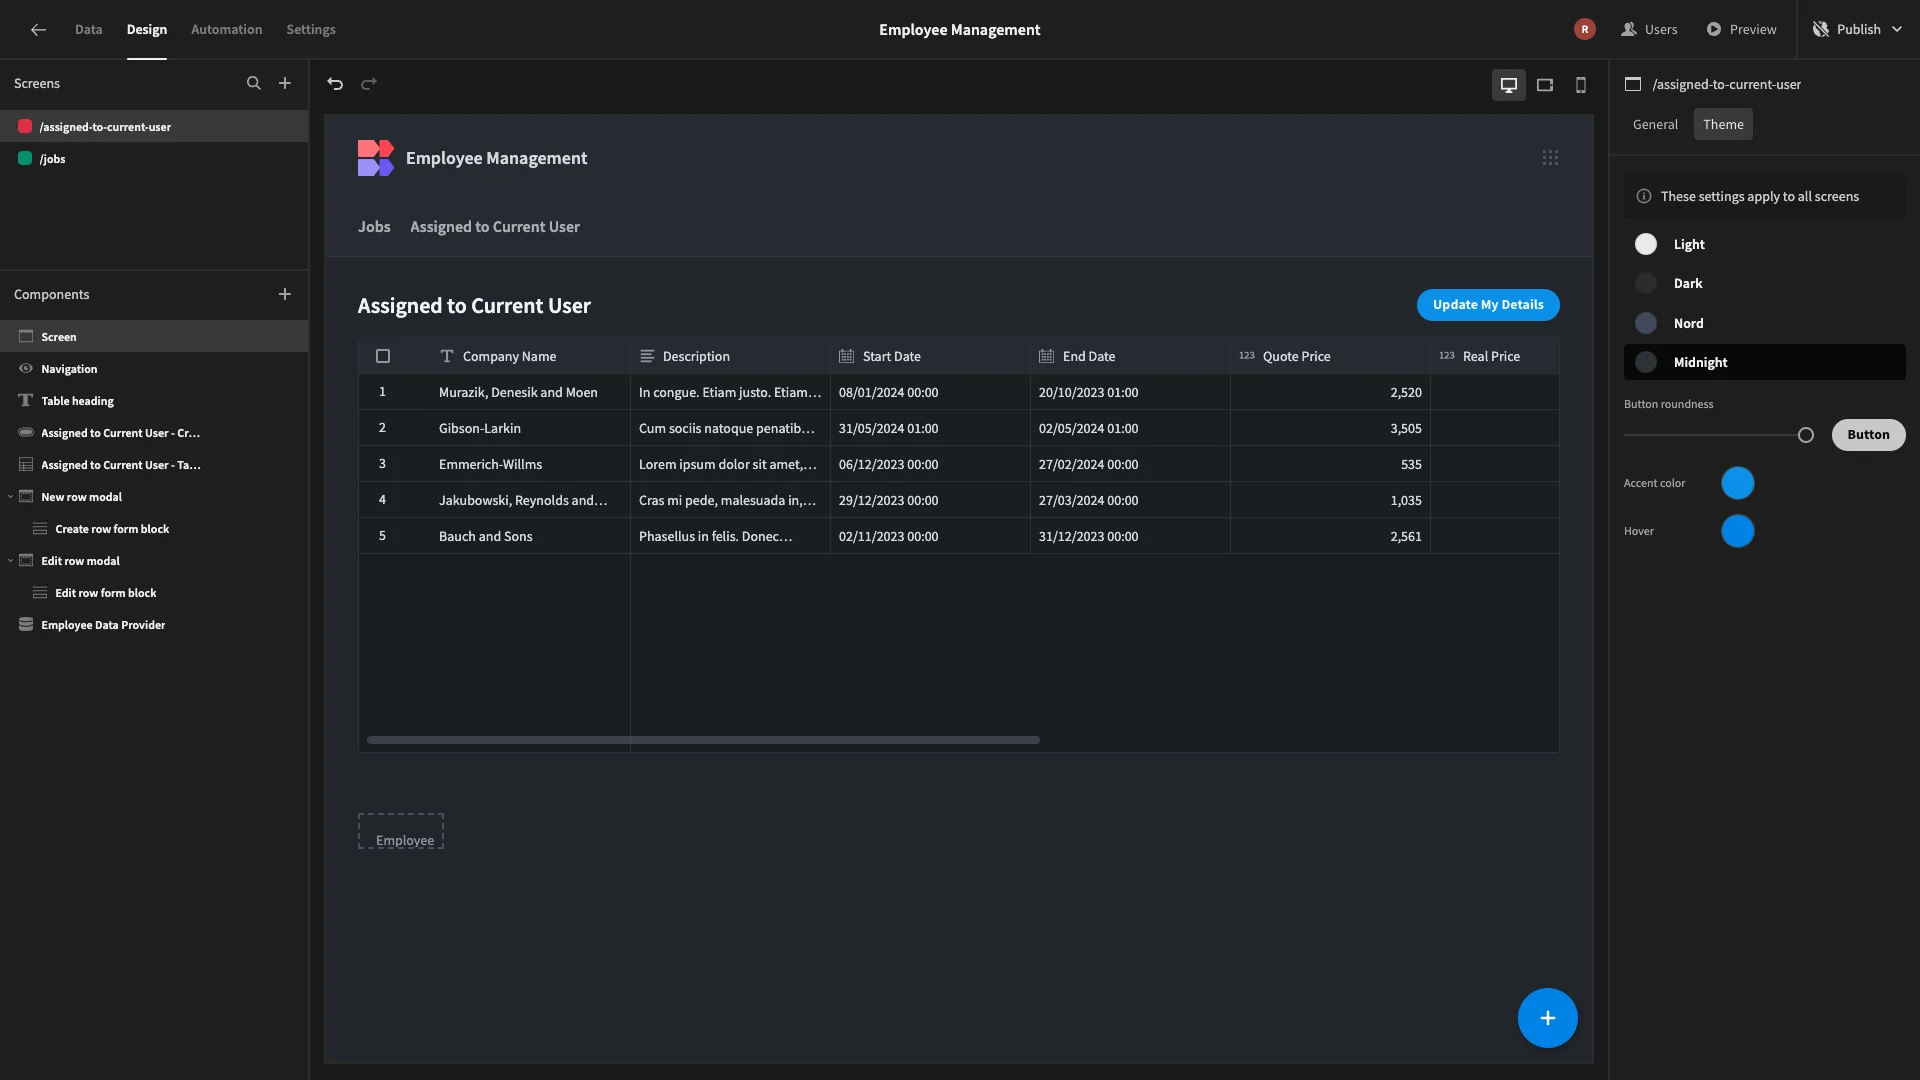Click the Gibson-Larkin cell
This screenshot has height=1080, width=1920.
pos(530,428)
